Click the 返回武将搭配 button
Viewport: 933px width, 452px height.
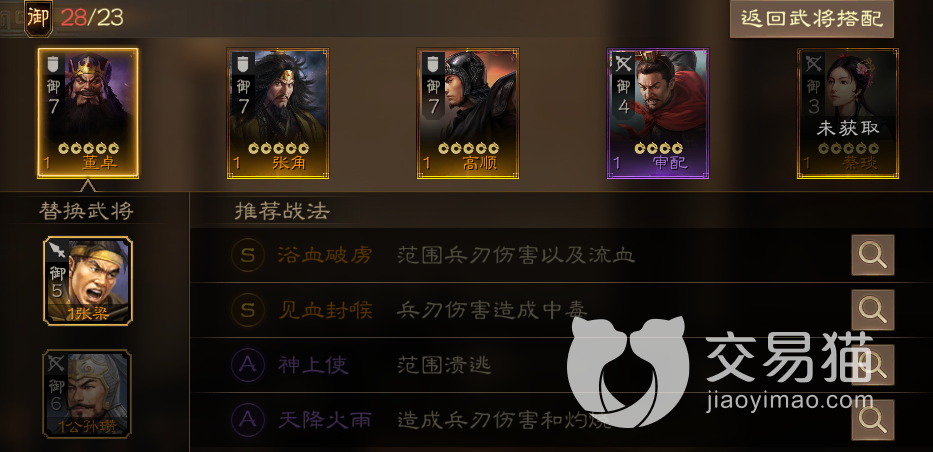812,18
